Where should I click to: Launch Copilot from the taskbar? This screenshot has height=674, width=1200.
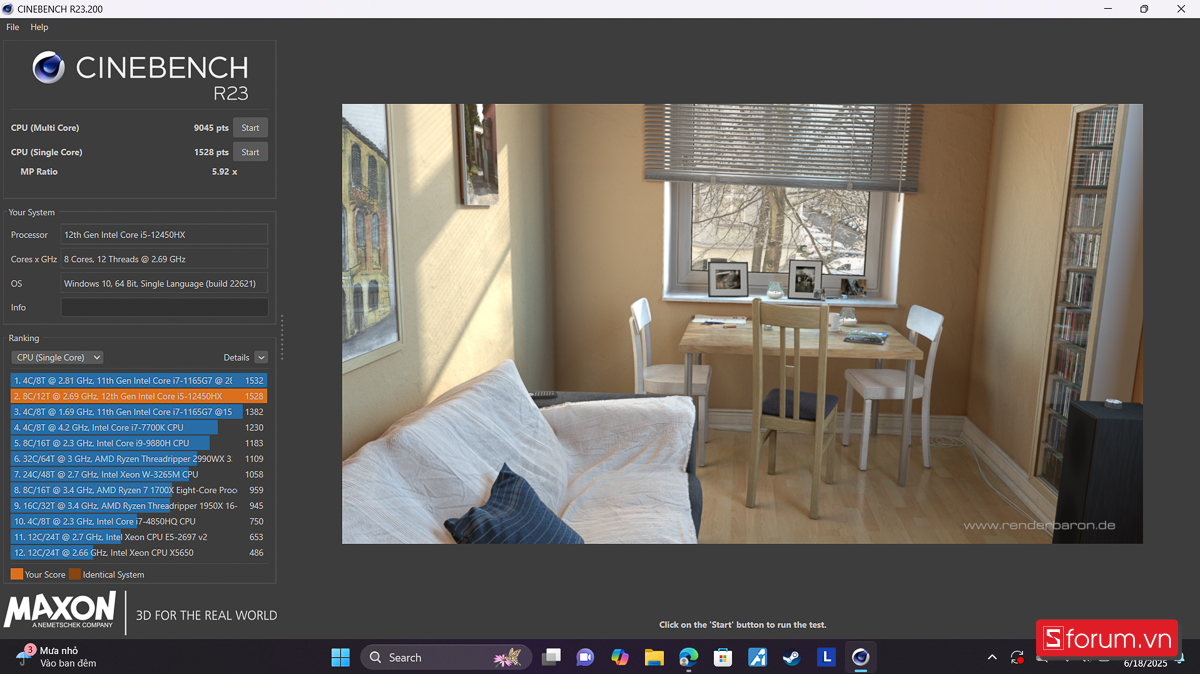[620, 657]
